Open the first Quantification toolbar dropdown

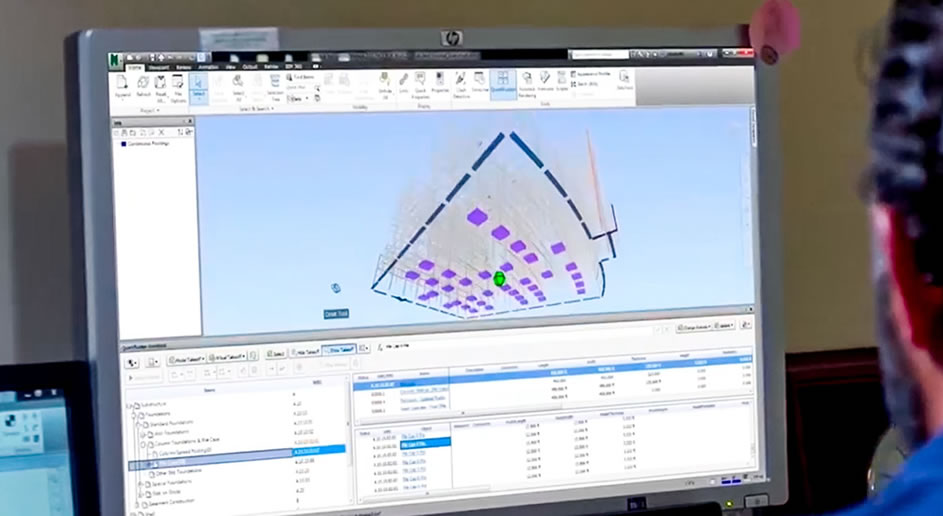point(132,363)
